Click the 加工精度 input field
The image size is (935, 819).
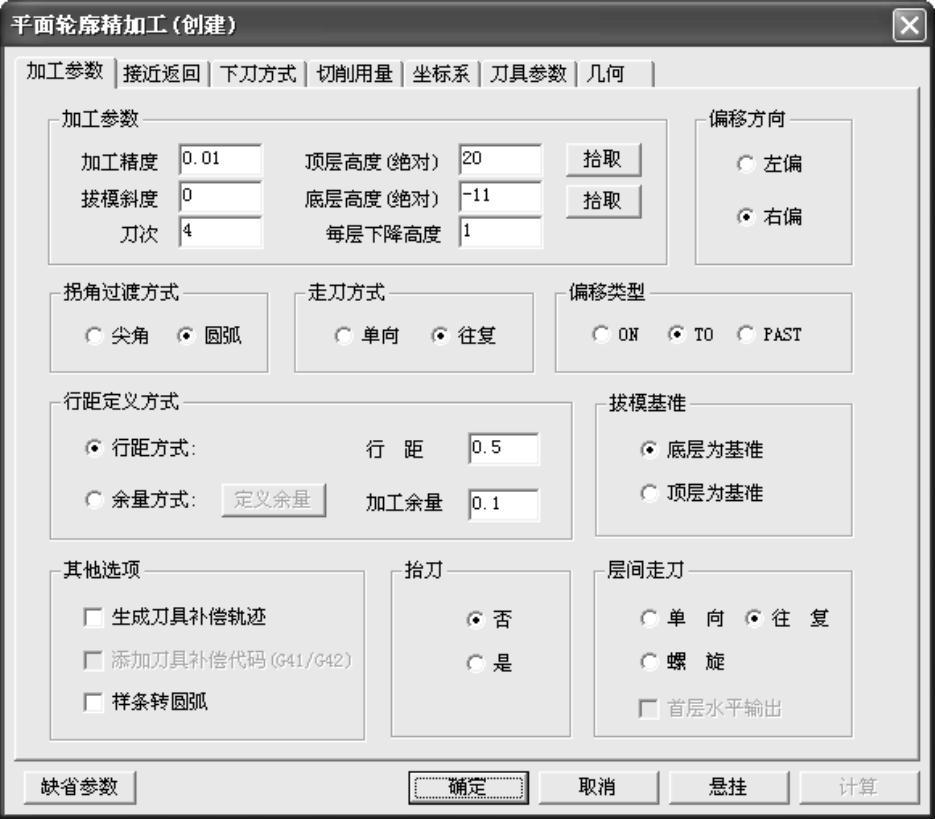(220, 159)
